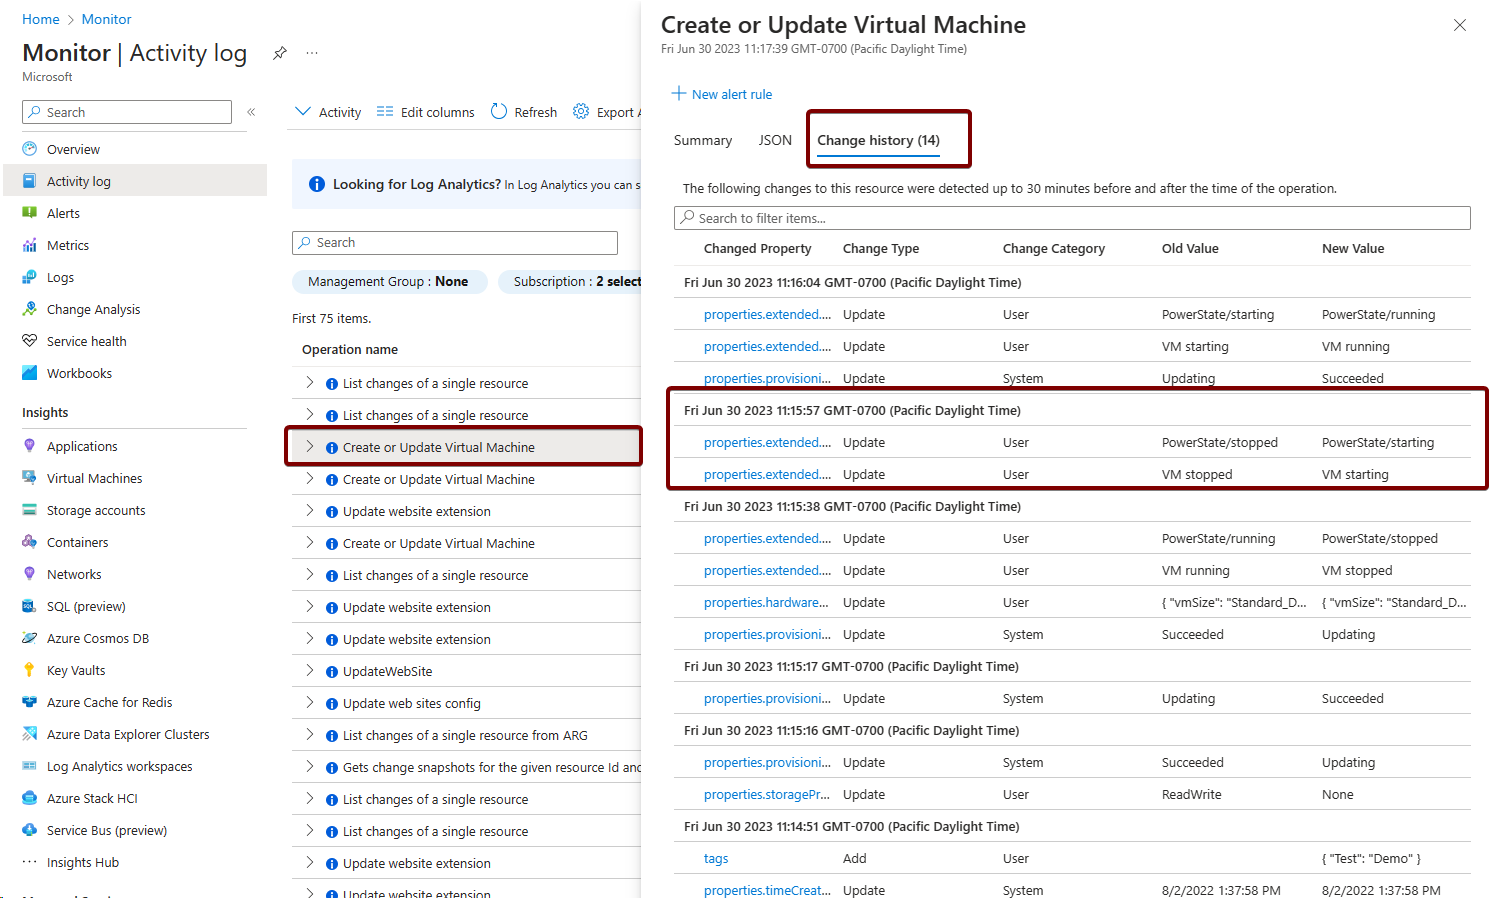Expand the Update web sites config row
Viewport: 1492px width, 898px height.
(310, 703)
